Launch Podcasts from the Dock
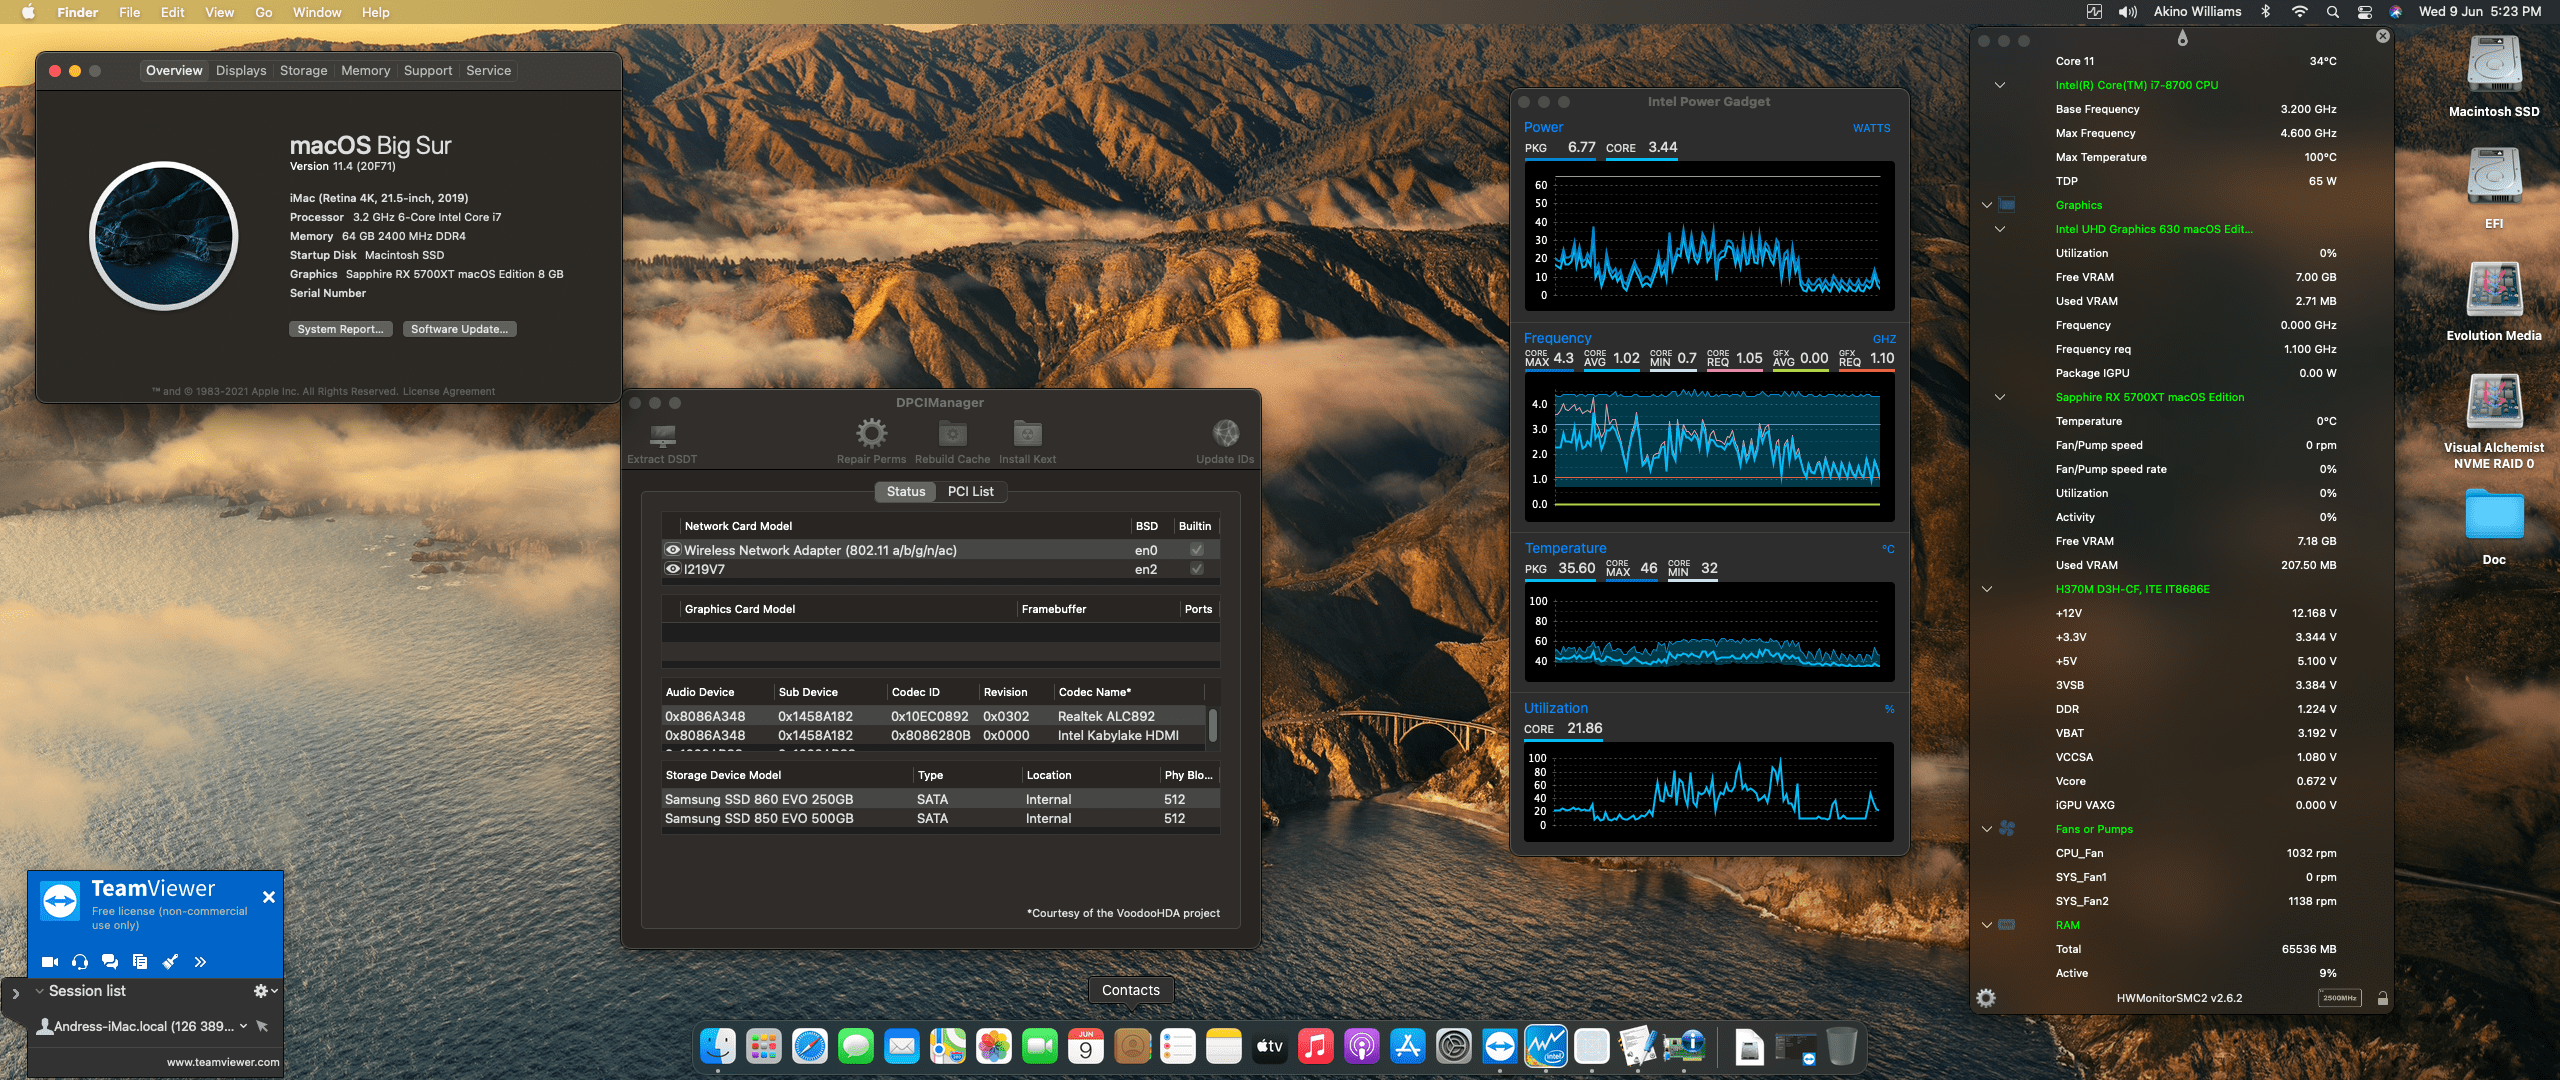The height and width of the screenshot is (1080, 2560). point(1362,1047)
